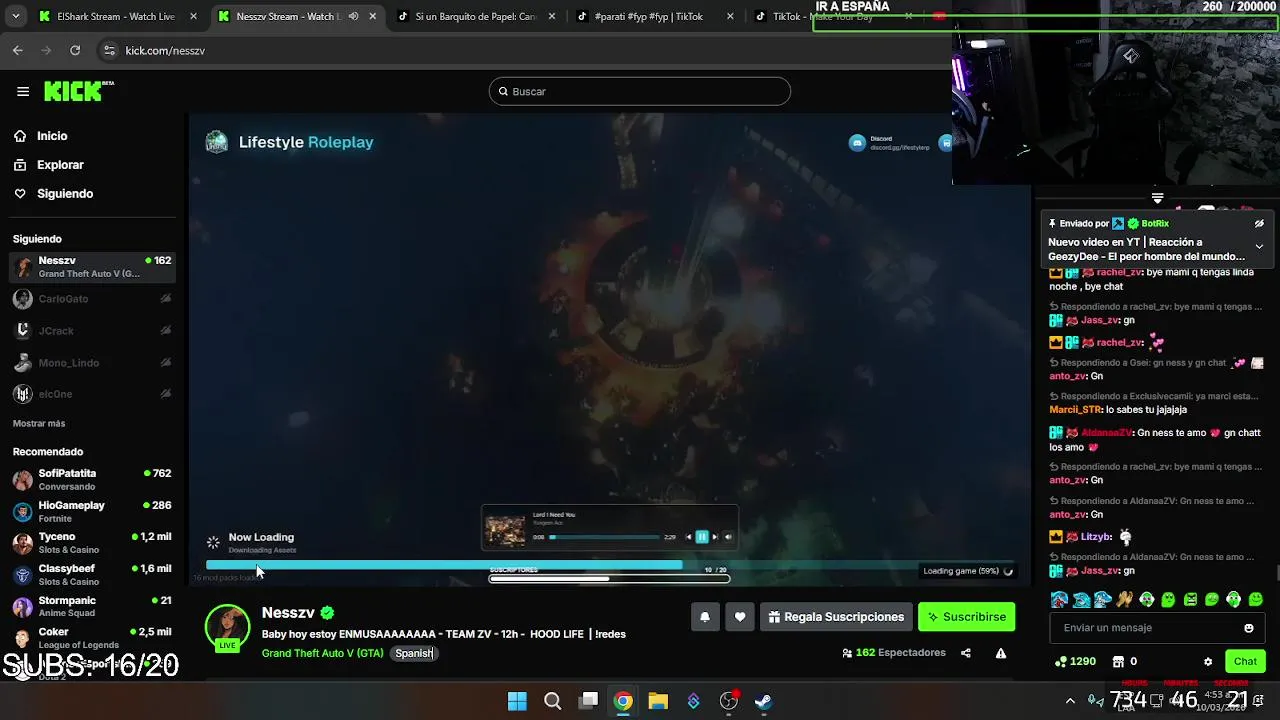Expand the Mostrar más list
The width and height of the screenshot is (1280, 720).
pos(39,424)
